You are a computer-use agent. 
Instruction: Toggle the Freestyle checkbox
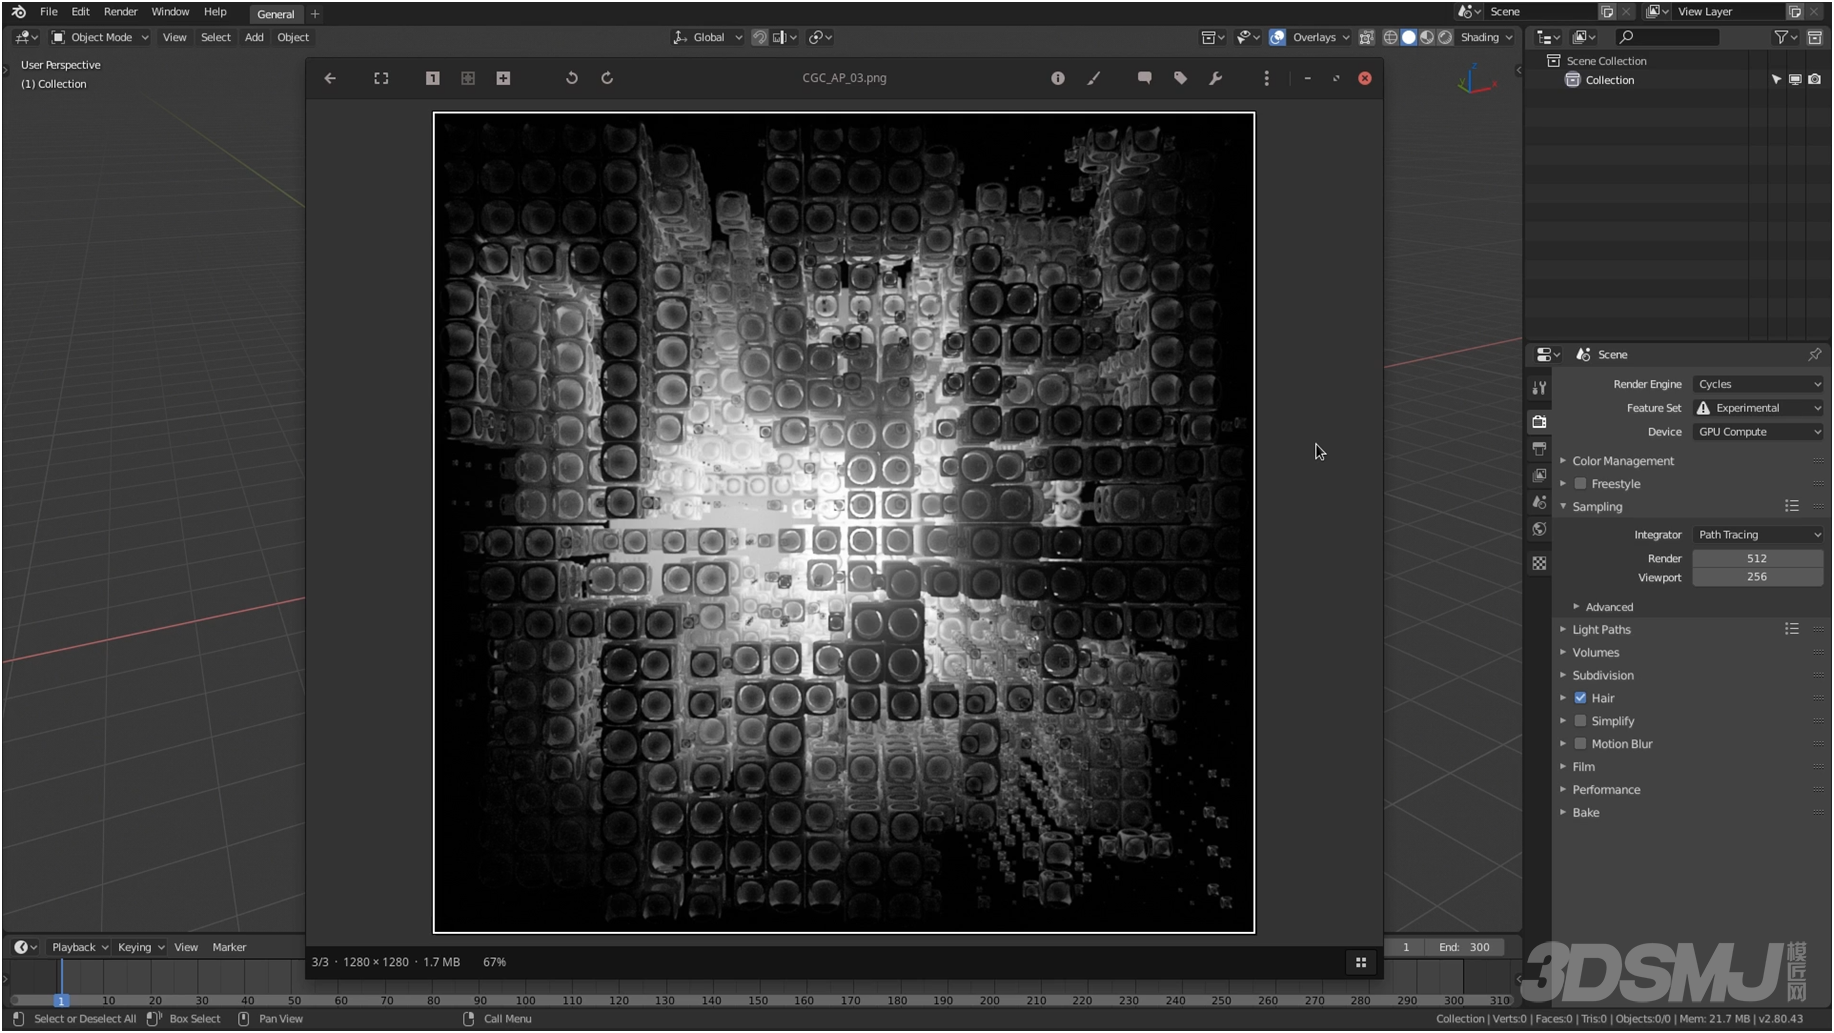pos(1580,484)
